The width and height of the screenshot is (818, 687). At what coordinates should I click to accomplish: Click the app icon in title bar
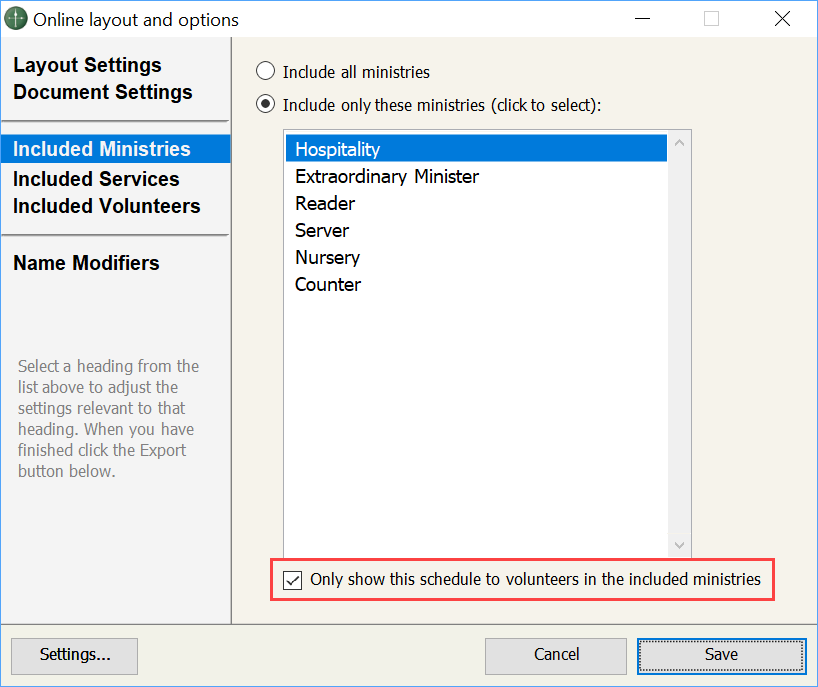click(17, 19)
